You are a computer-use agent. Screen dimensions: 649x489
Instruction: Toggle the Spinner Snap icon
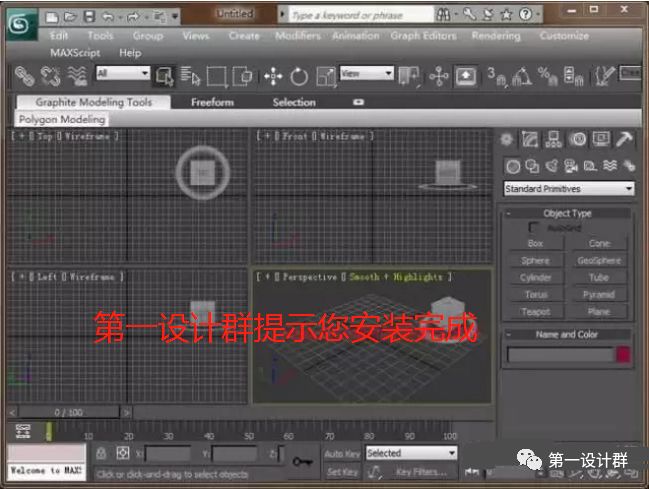coord(574,77)
